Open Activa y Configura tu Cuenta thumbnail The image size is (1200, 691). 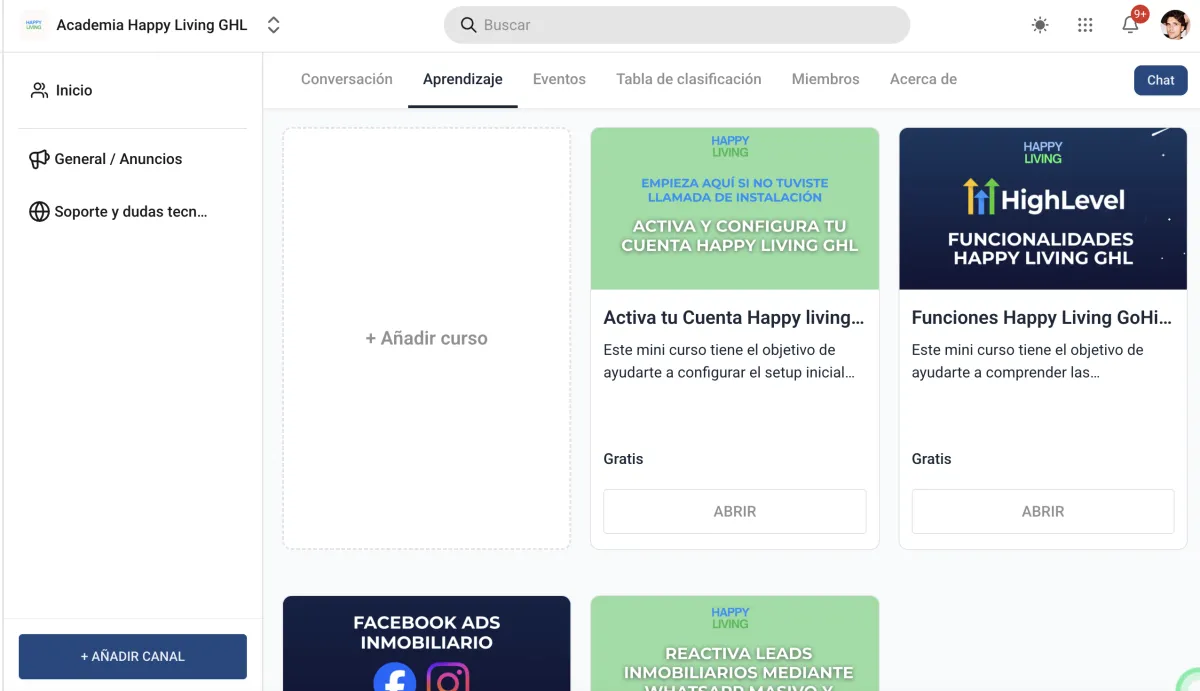click(x=735, y=209)
